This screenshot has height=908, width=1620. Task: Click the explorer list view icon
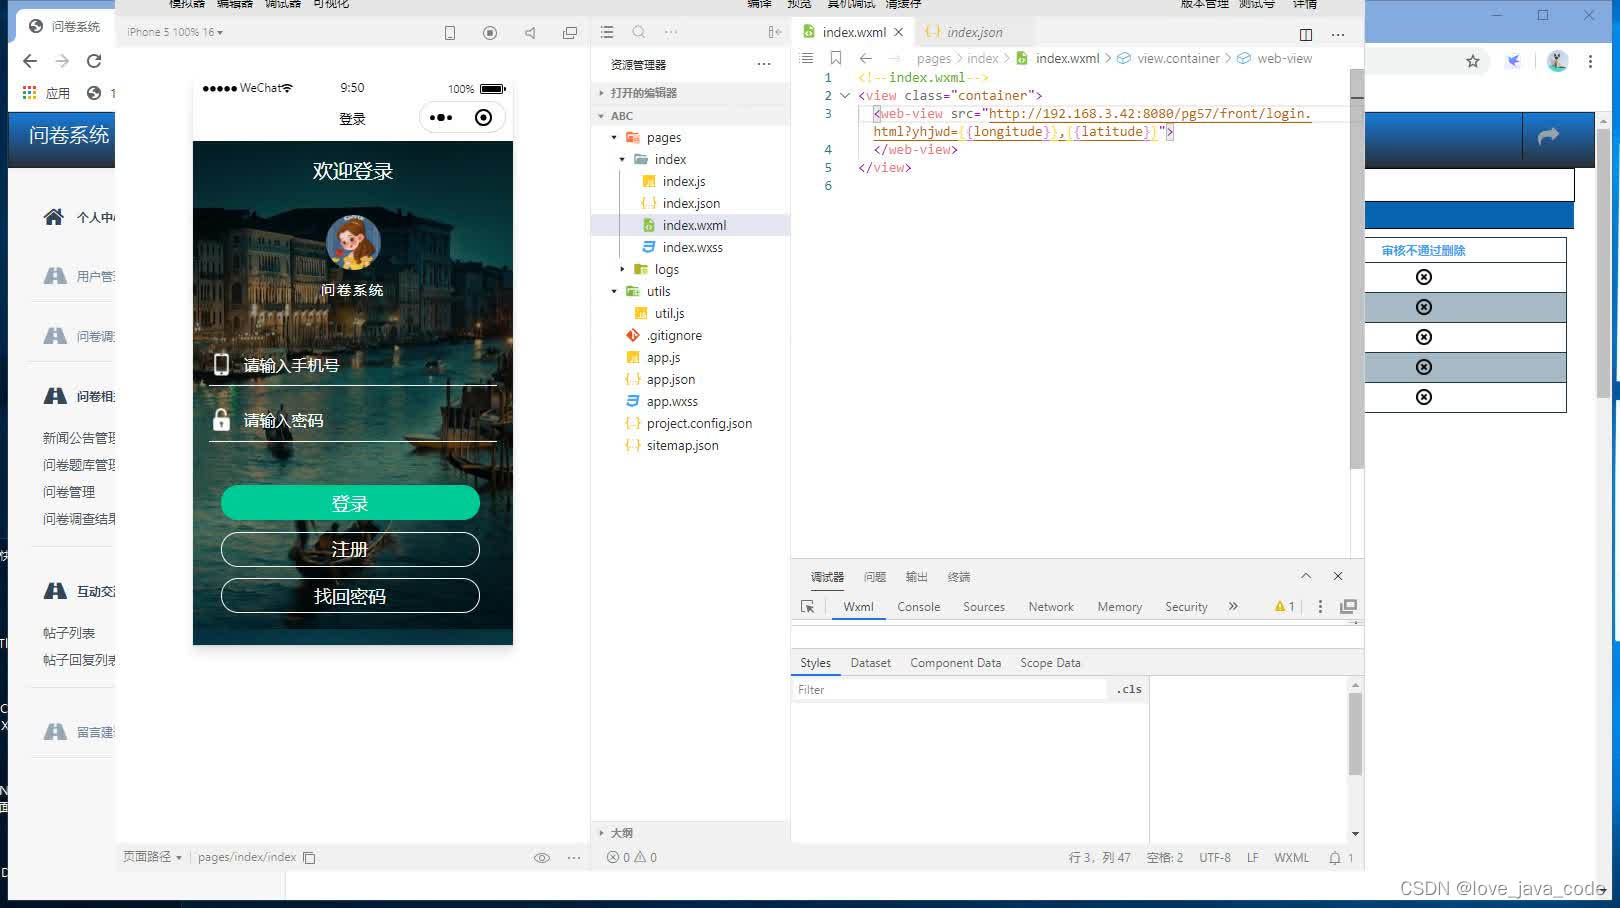click(x=607, y=32)
